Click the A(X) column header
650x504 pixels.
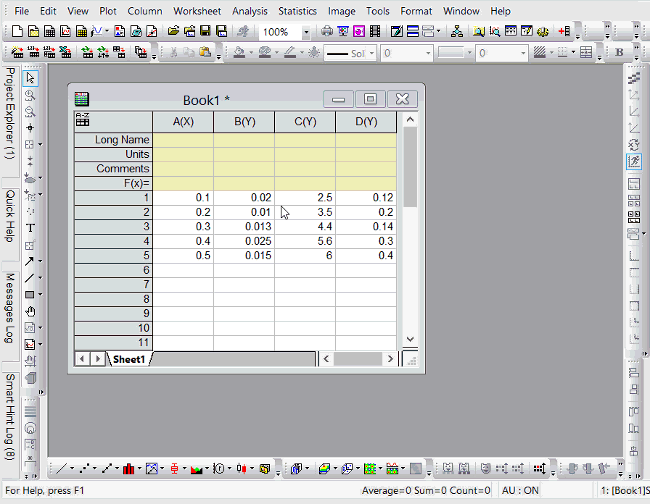tap(183, 122)
